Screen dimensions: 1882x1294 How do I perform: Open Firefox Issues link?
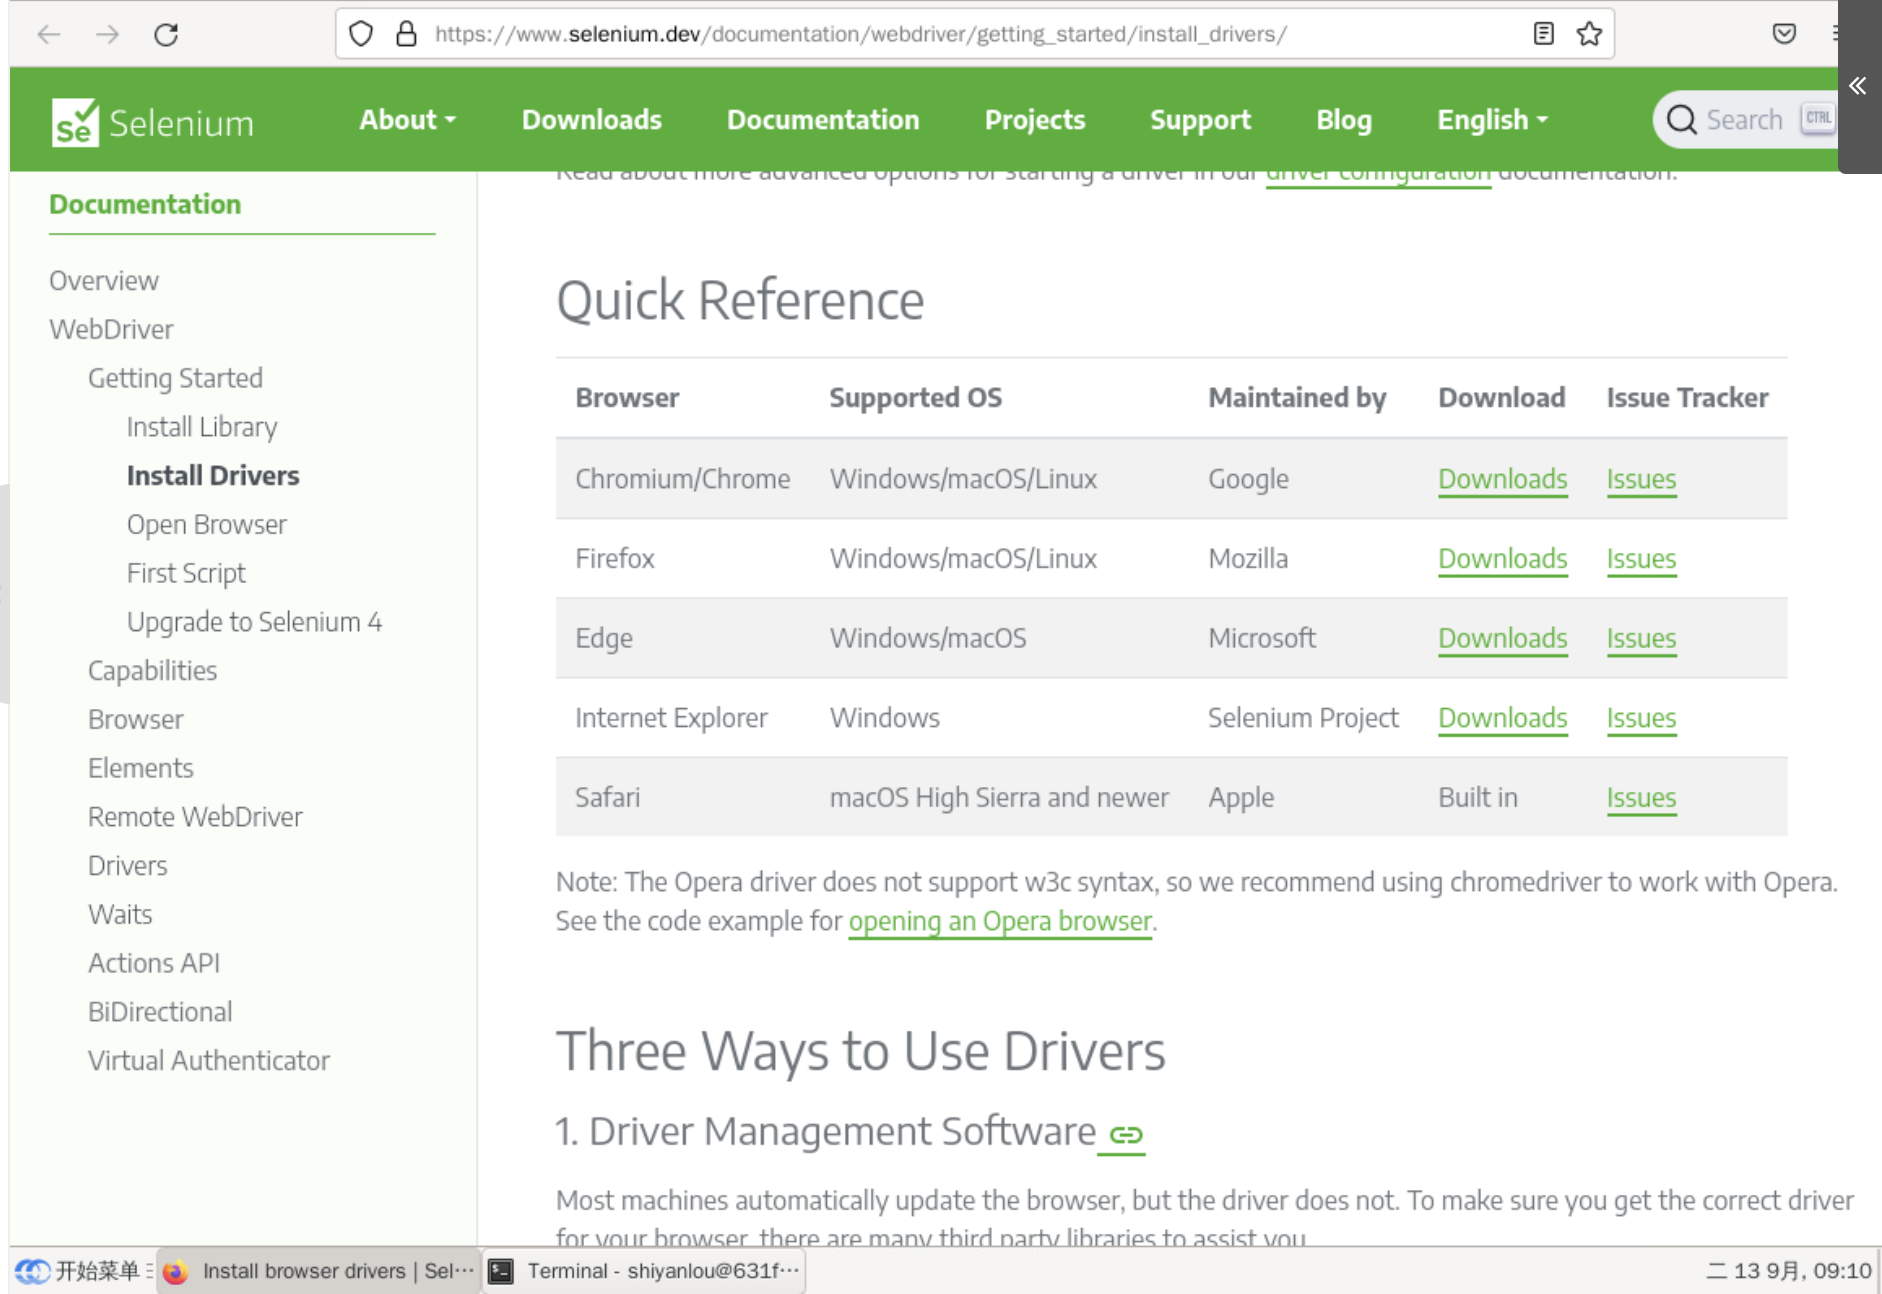(x=1641, y=558)
